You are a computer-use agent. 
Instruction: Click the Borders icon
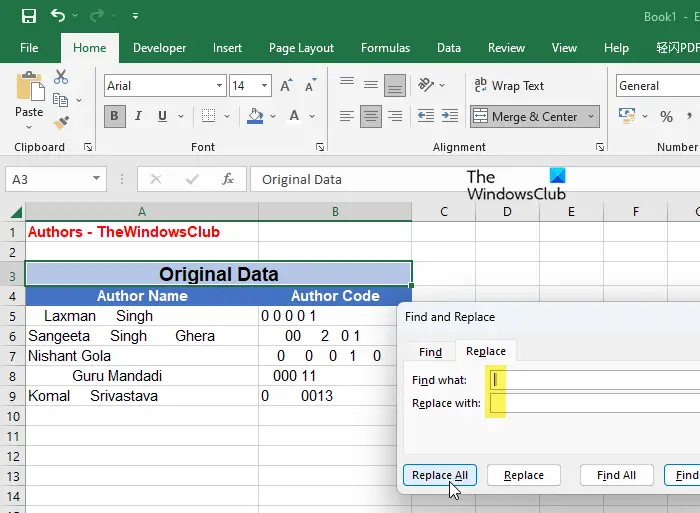(x=208, y=116)
